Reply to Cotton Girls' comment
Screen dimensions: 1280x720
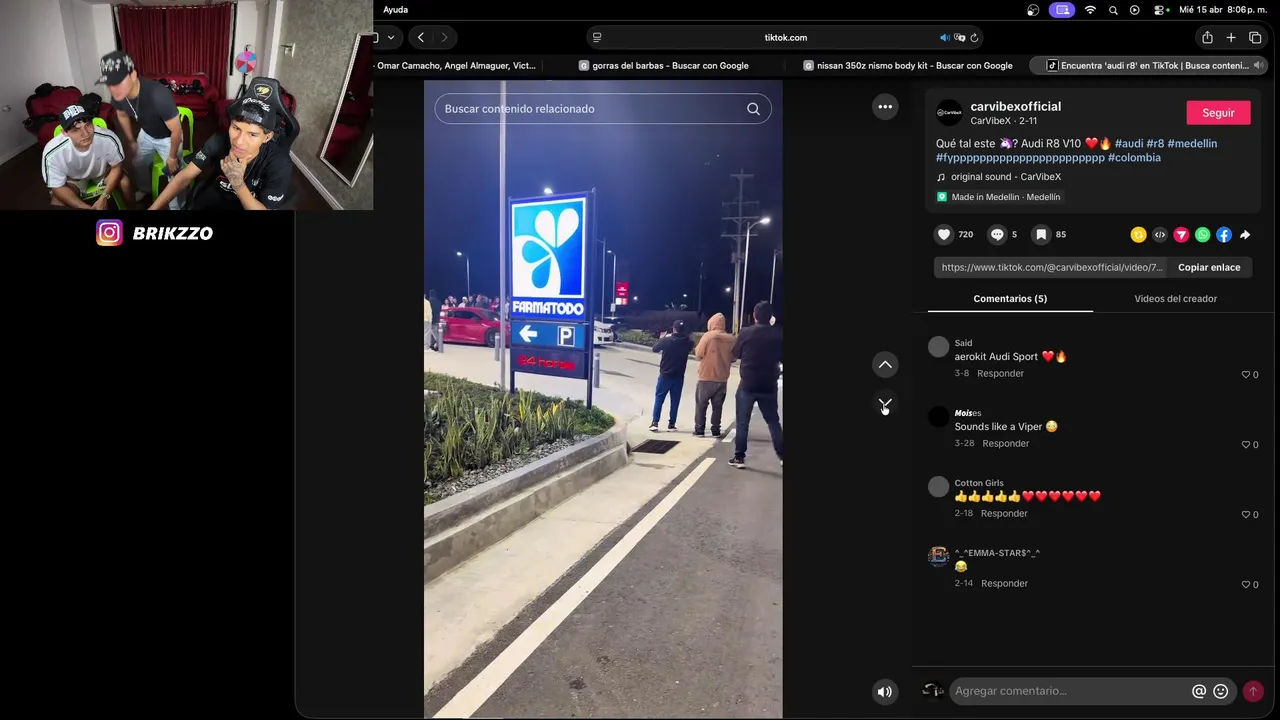(x=1004, y=514)
